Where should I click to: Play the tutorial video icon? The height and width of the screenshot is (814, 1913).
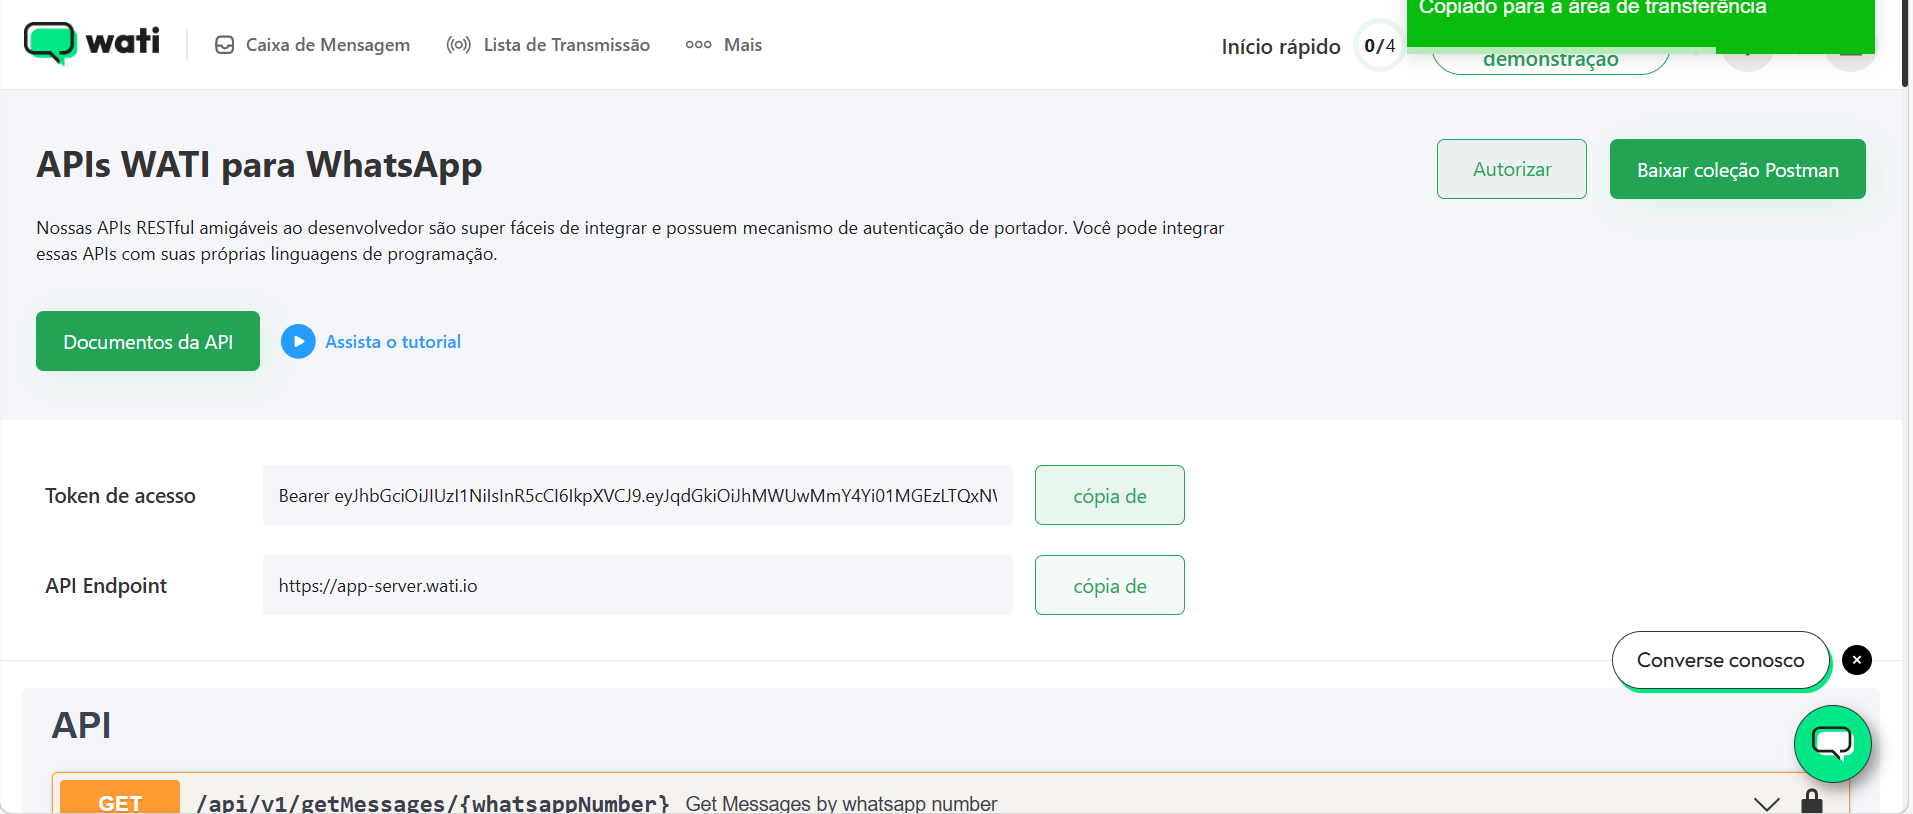(298, 342)
